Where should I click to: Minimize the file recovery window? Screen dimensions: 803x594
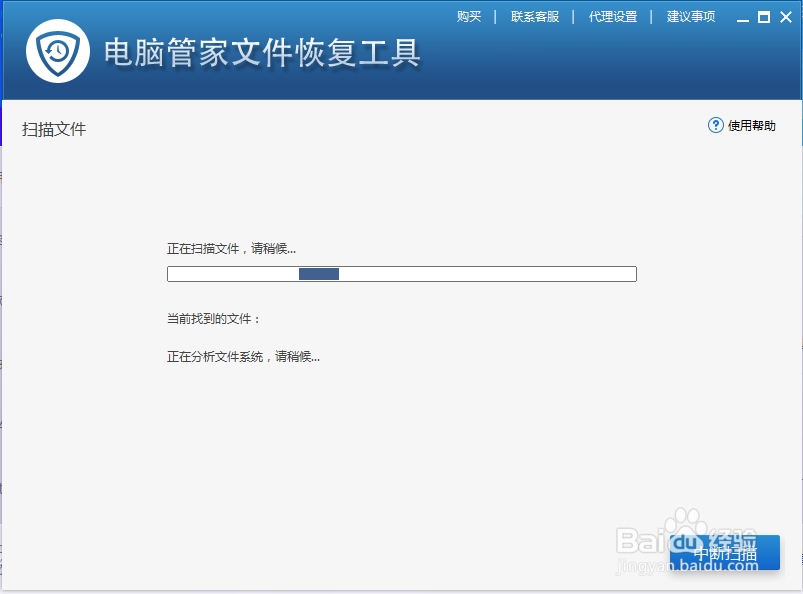(x=743, y=16)
